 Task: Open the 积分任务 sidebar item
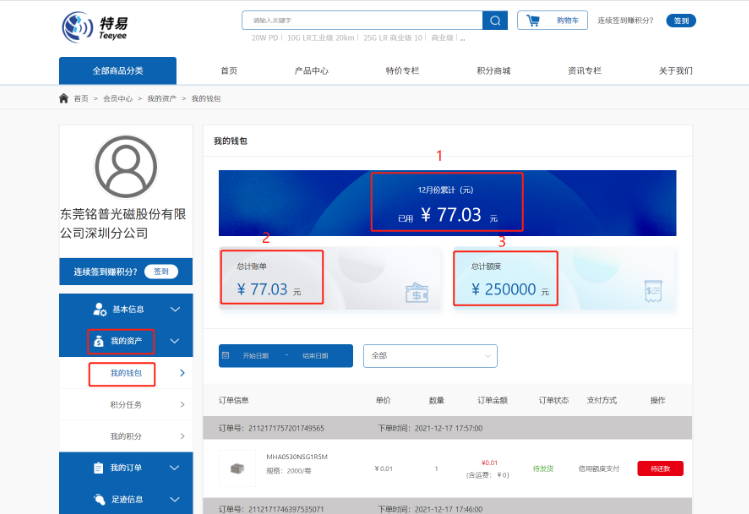click(126, 405)
